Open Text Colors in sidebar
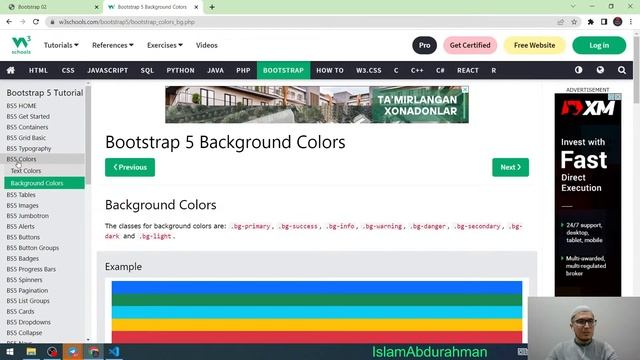 click(26, 171)
